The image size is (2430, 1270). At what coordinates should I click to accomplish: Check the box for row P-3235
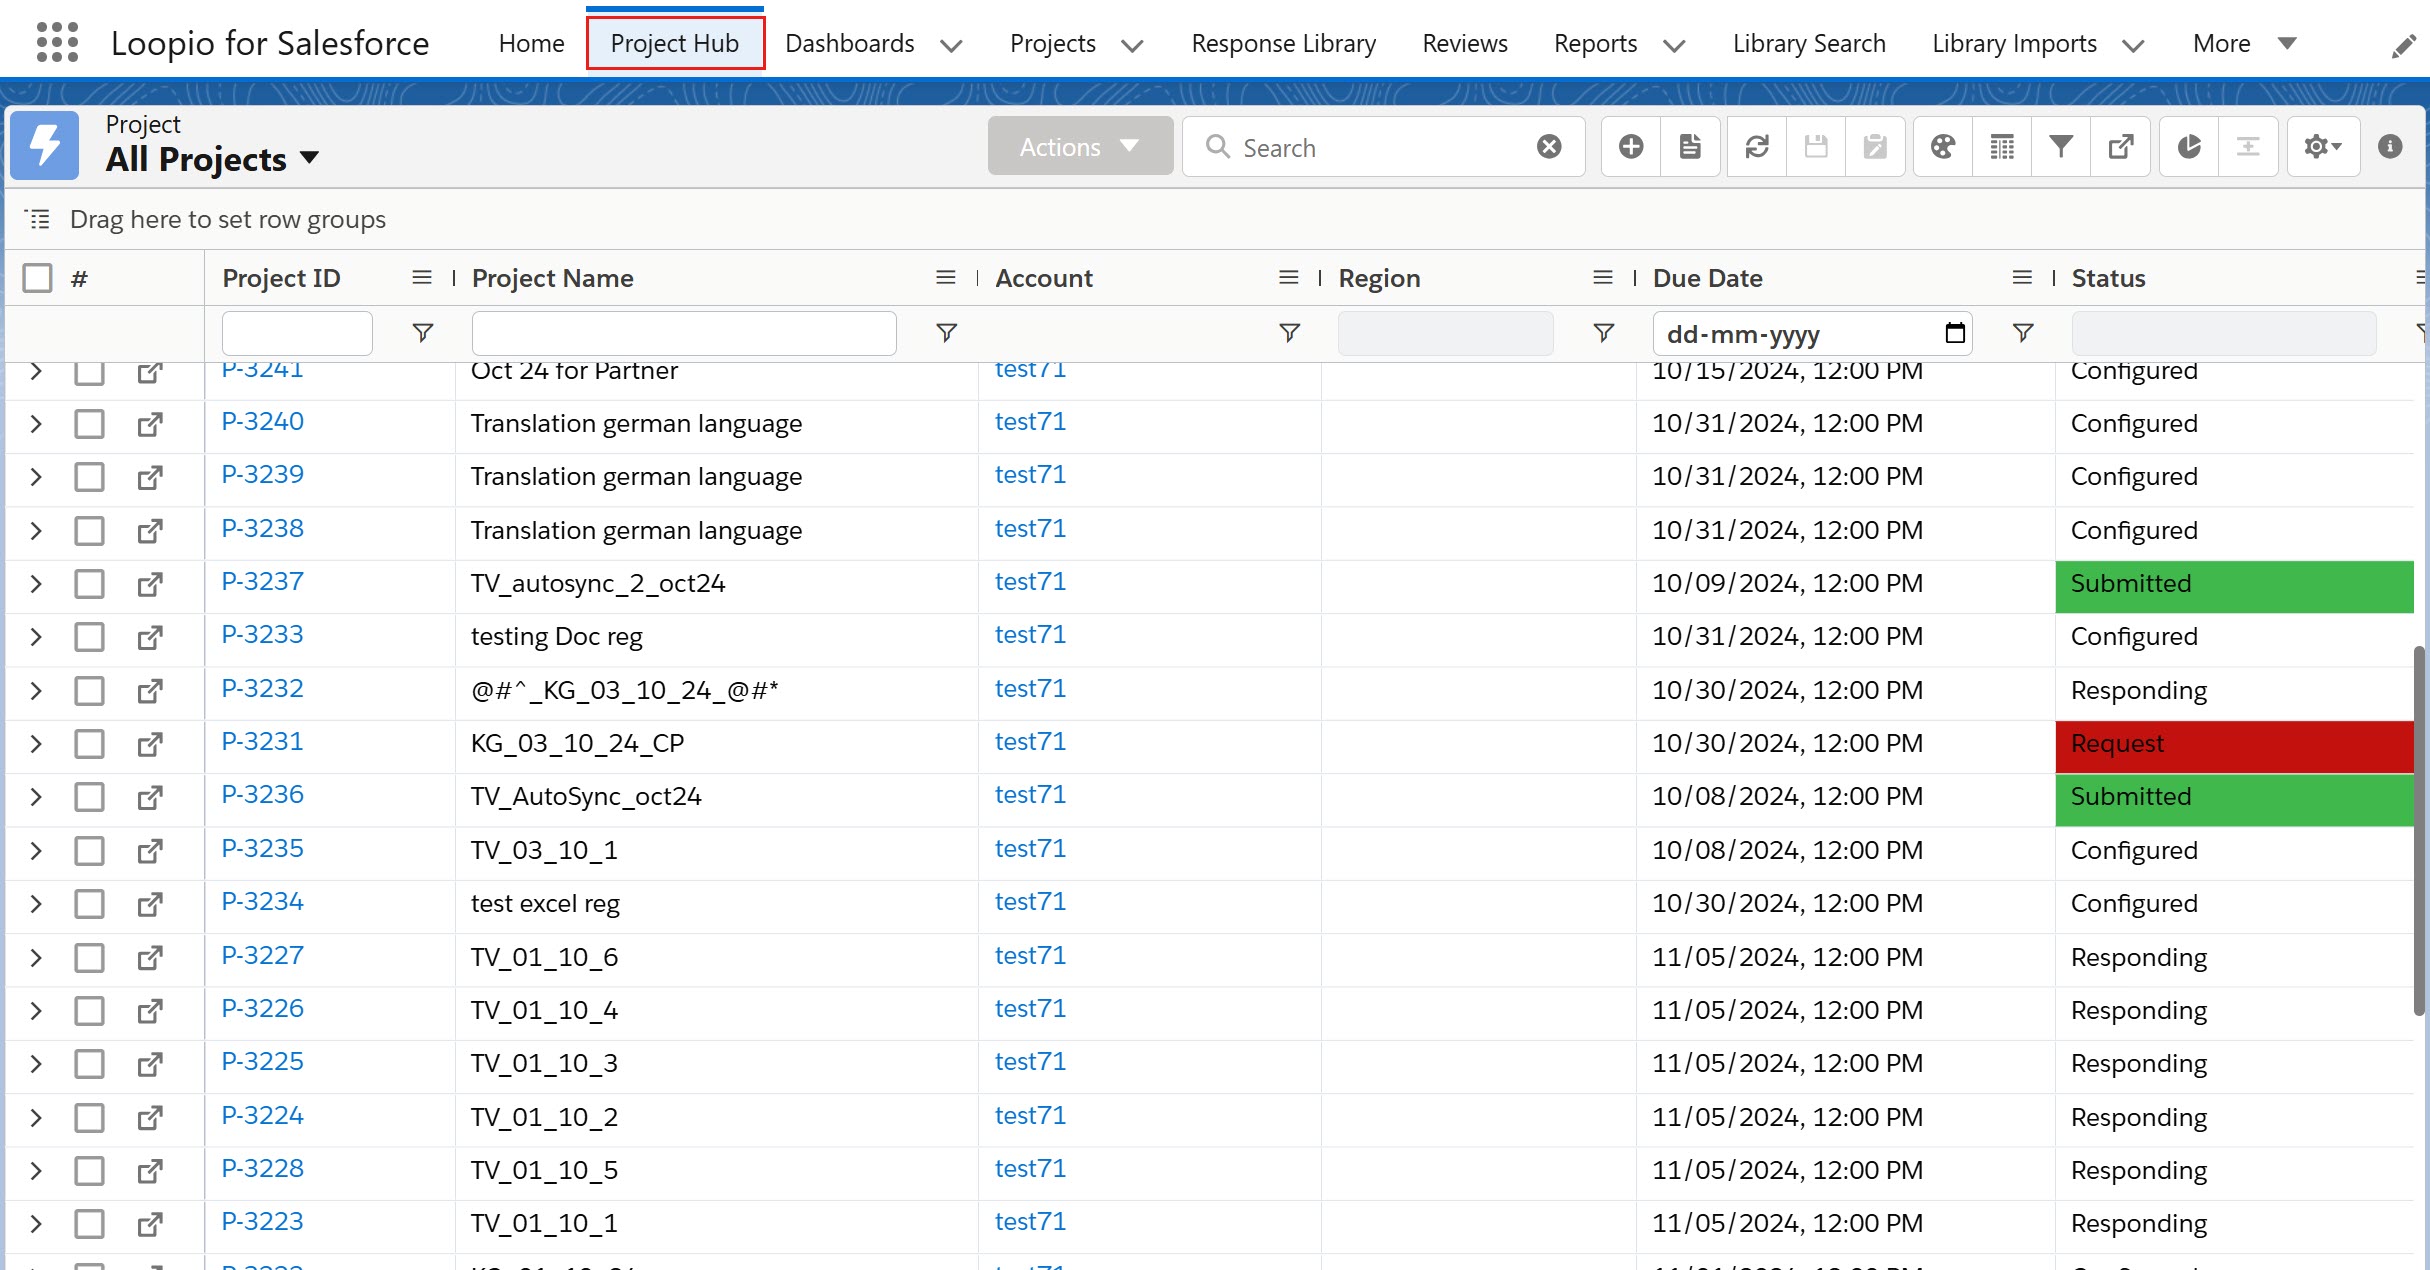89,851
